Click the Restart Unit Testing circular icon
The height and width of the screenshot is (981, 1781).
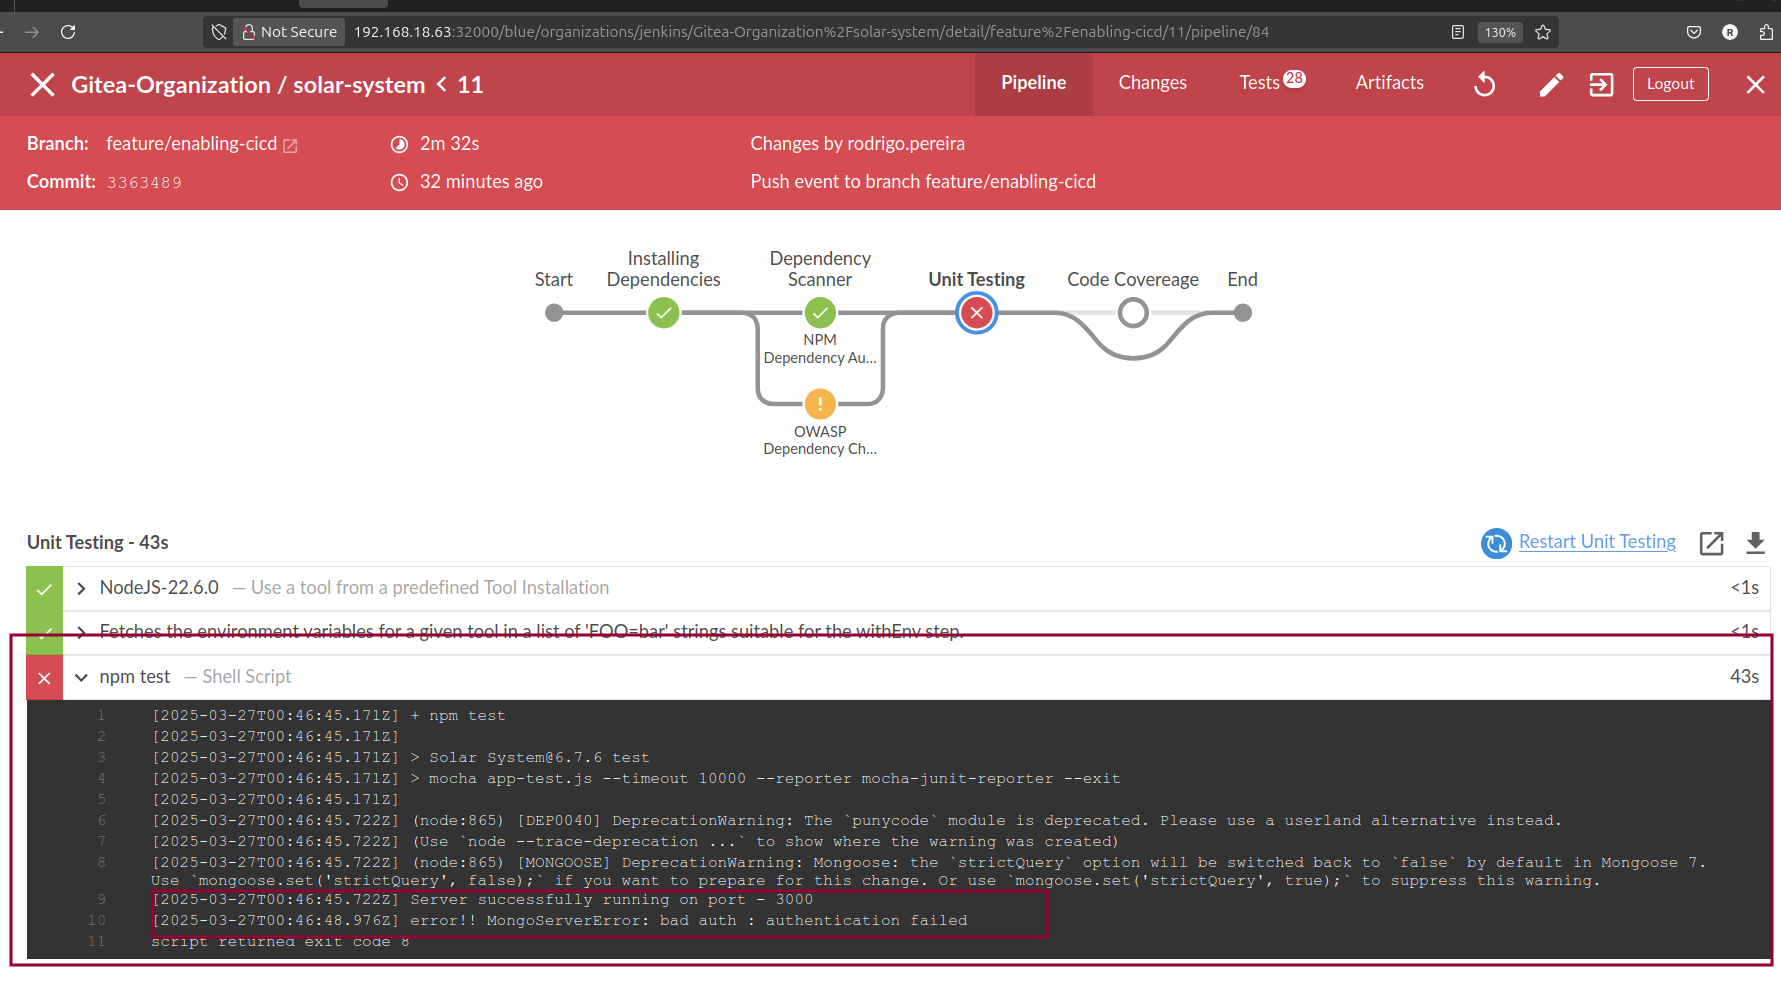click(x=1496, y=543)
